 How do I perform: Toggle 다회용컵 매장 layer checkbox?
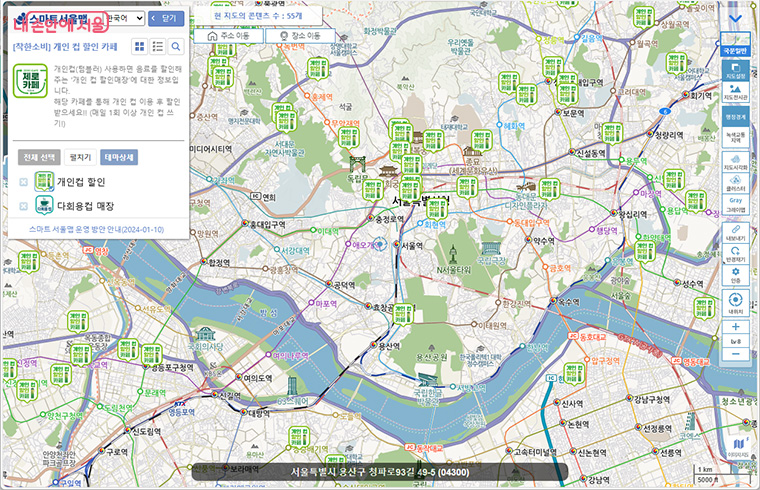click(23, 207)
